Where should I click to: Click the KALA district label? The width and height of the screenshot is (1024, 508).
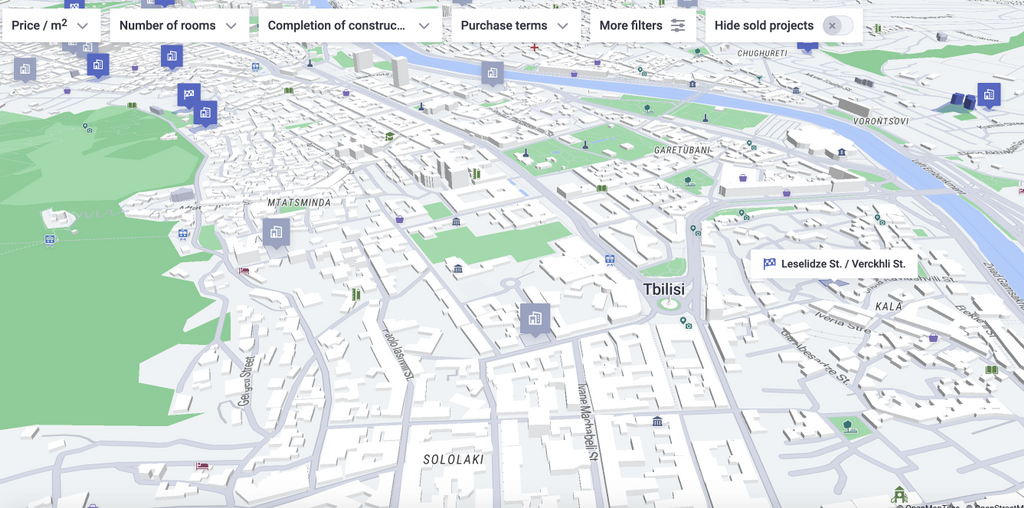[888, 306]
